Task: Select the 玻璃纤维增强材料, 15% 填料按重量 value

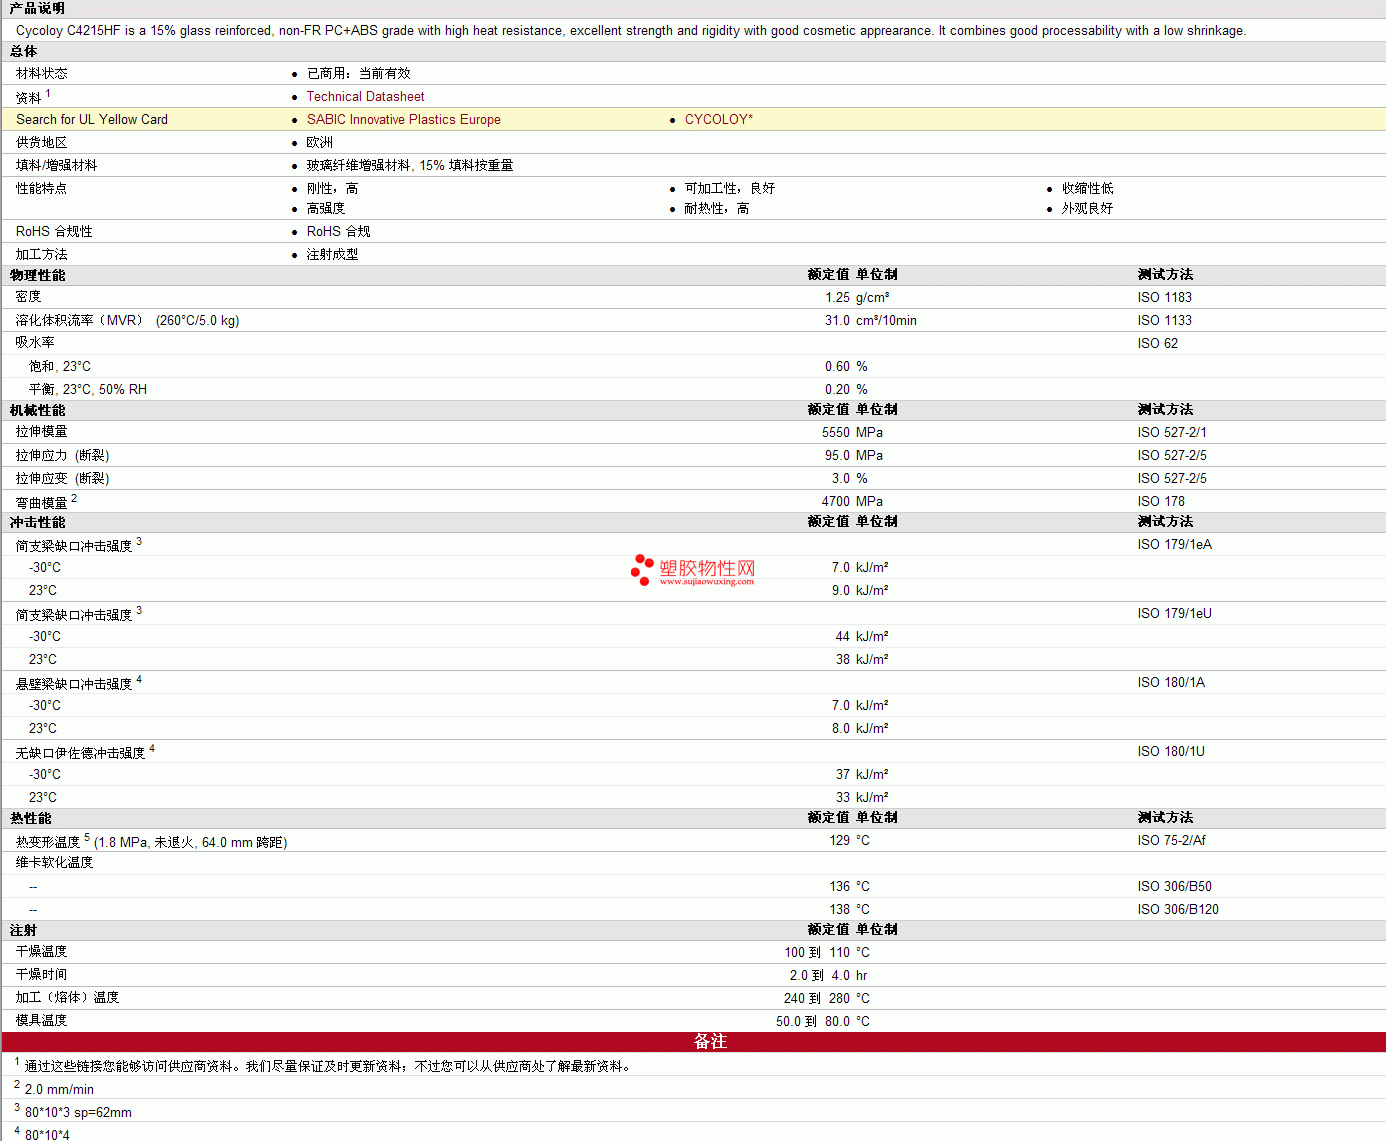Action: tap(409, 165)
